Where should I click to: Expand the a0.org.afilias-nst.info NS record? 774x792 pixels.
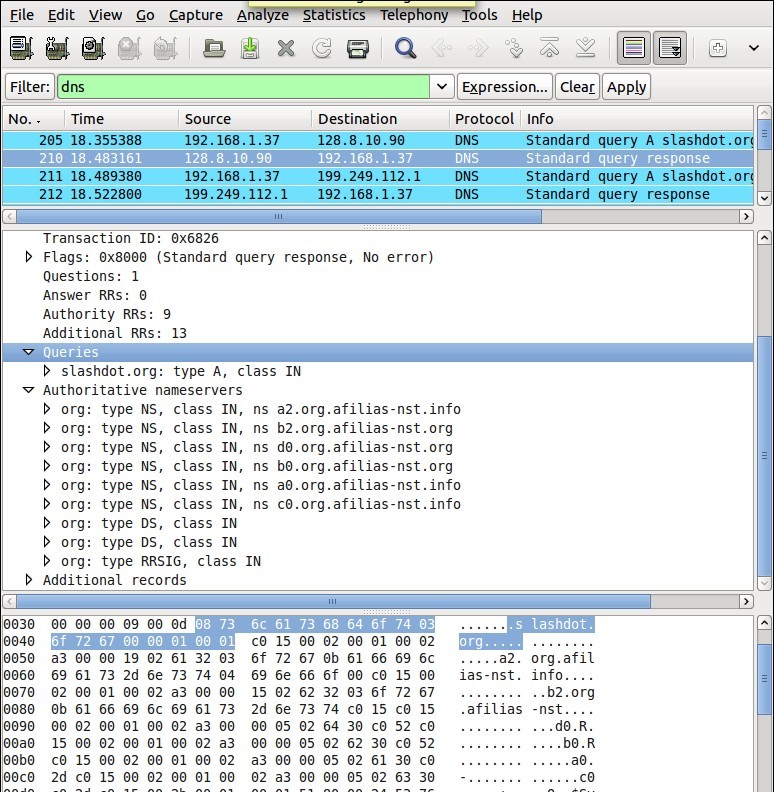47,485
